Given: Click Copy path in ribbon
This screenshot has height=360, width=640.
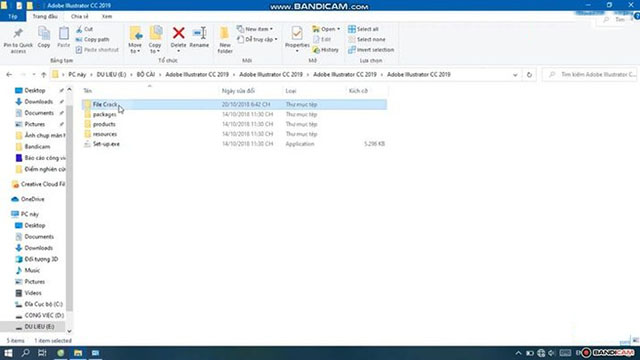Looking at the screenshot, I should 92,39.
